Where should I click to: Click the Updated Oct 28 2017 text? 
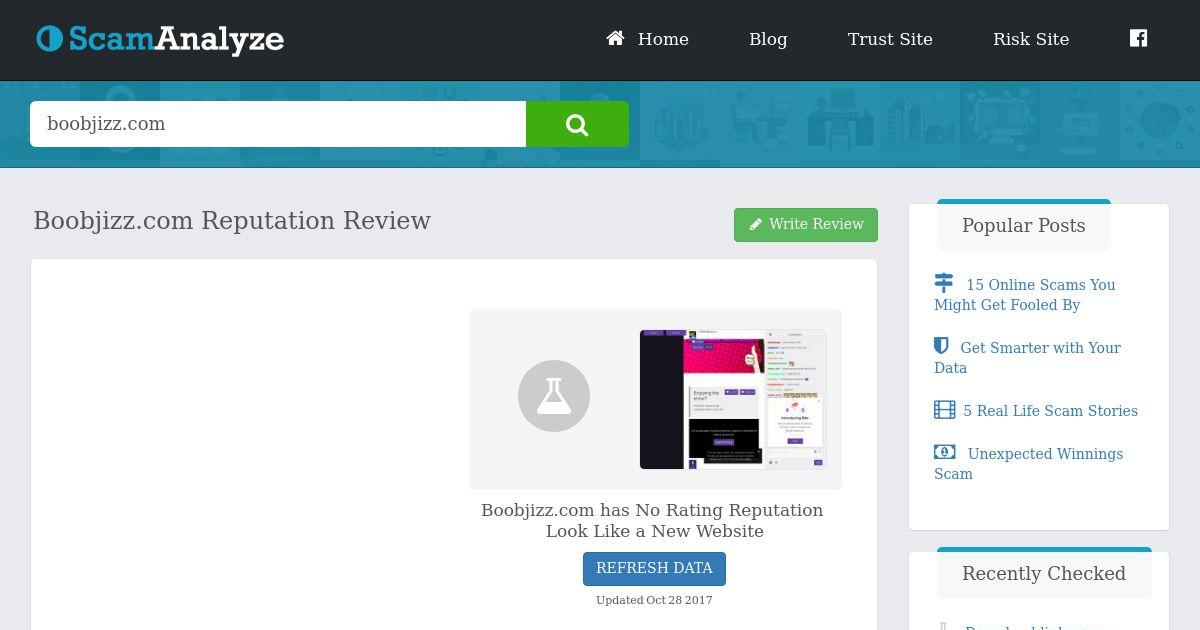pyautogui.click(x=654, y=600)
